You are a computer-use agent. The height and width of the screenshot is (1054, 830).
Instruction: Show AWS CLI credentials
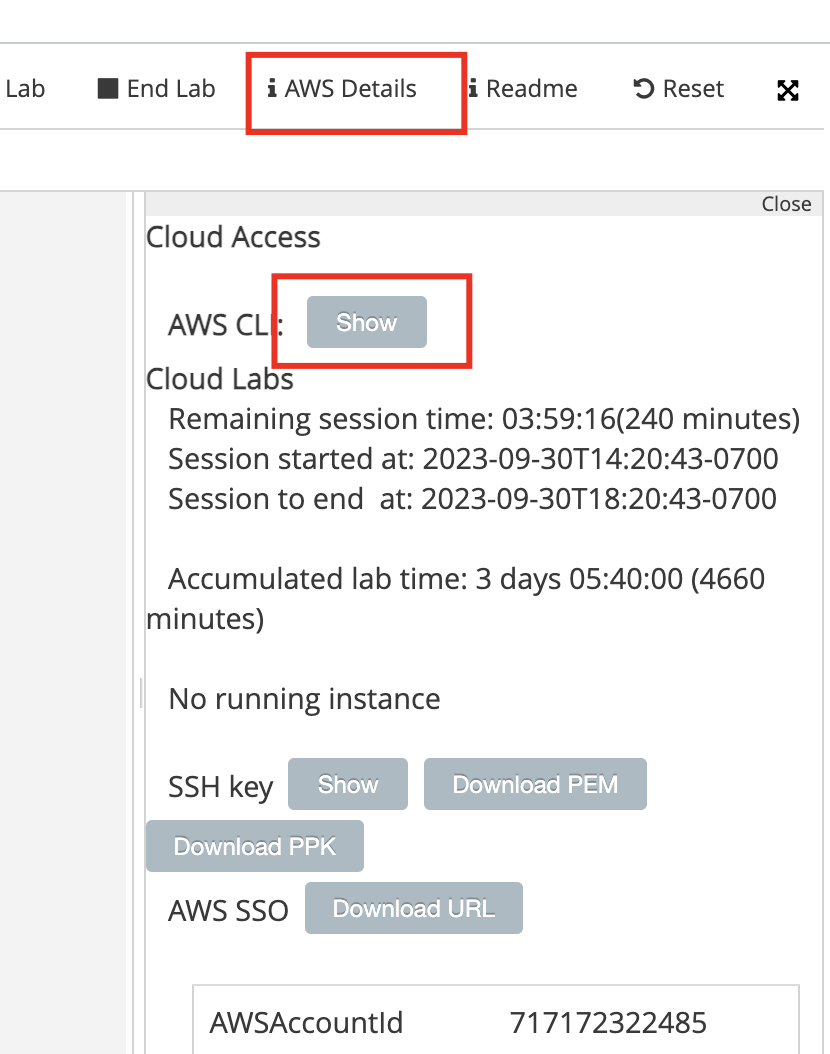pos(366,322)
